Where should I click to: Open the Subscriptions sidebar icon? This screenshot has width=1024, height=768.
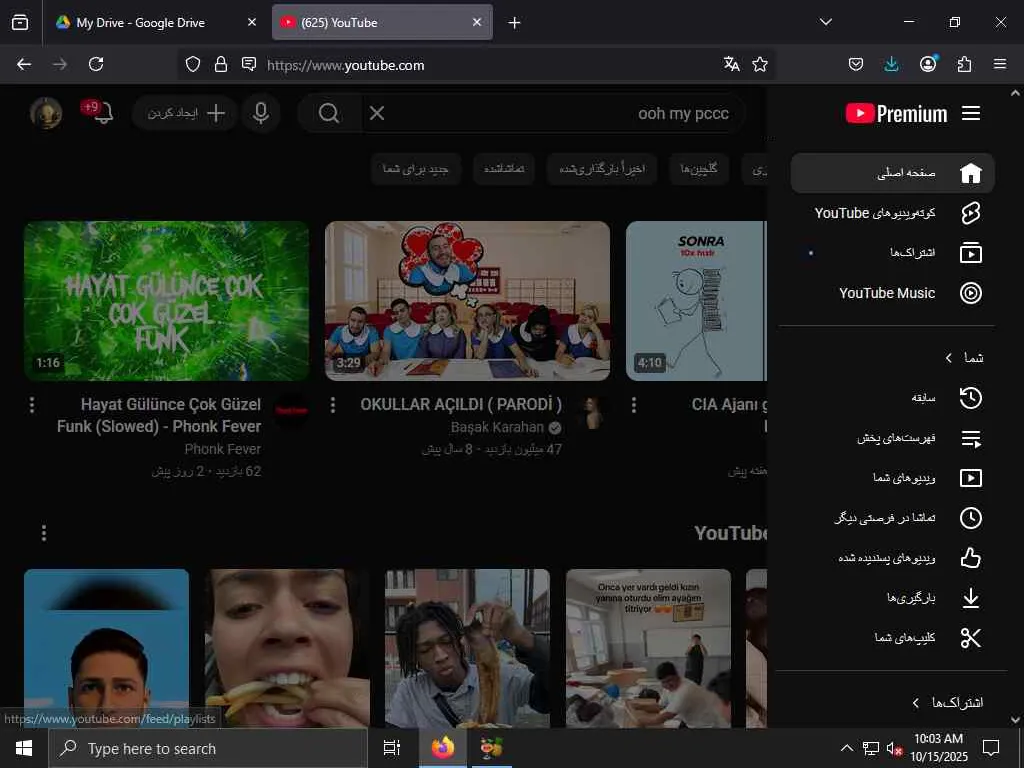tap(970, 253)
